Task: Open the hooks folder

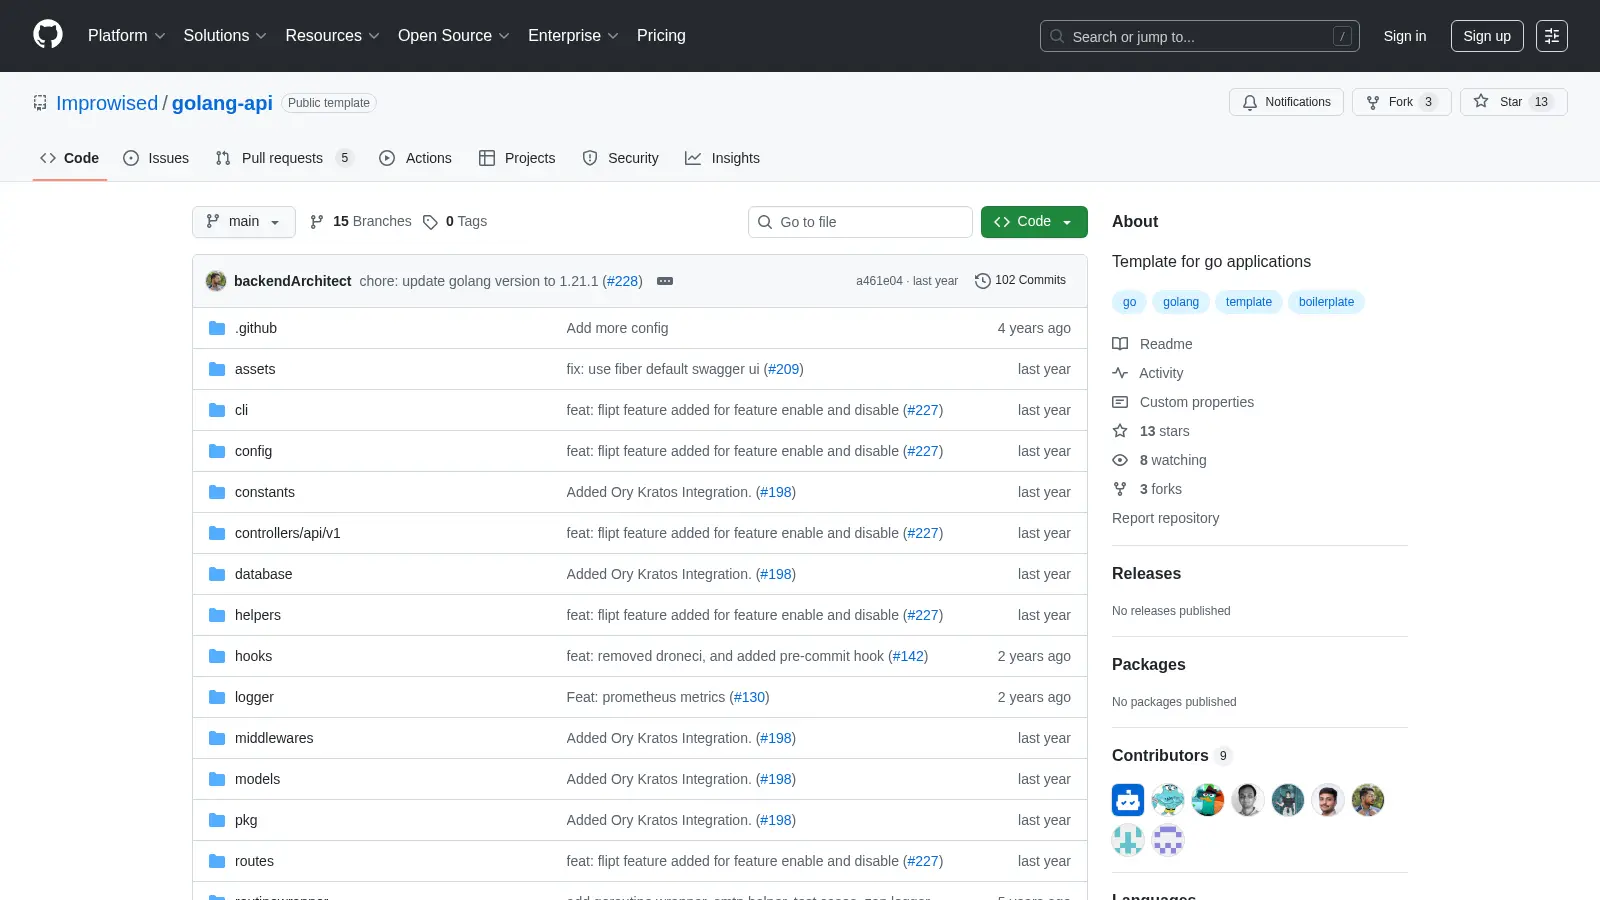Action: pyautogui.click(x=253, y=656)
